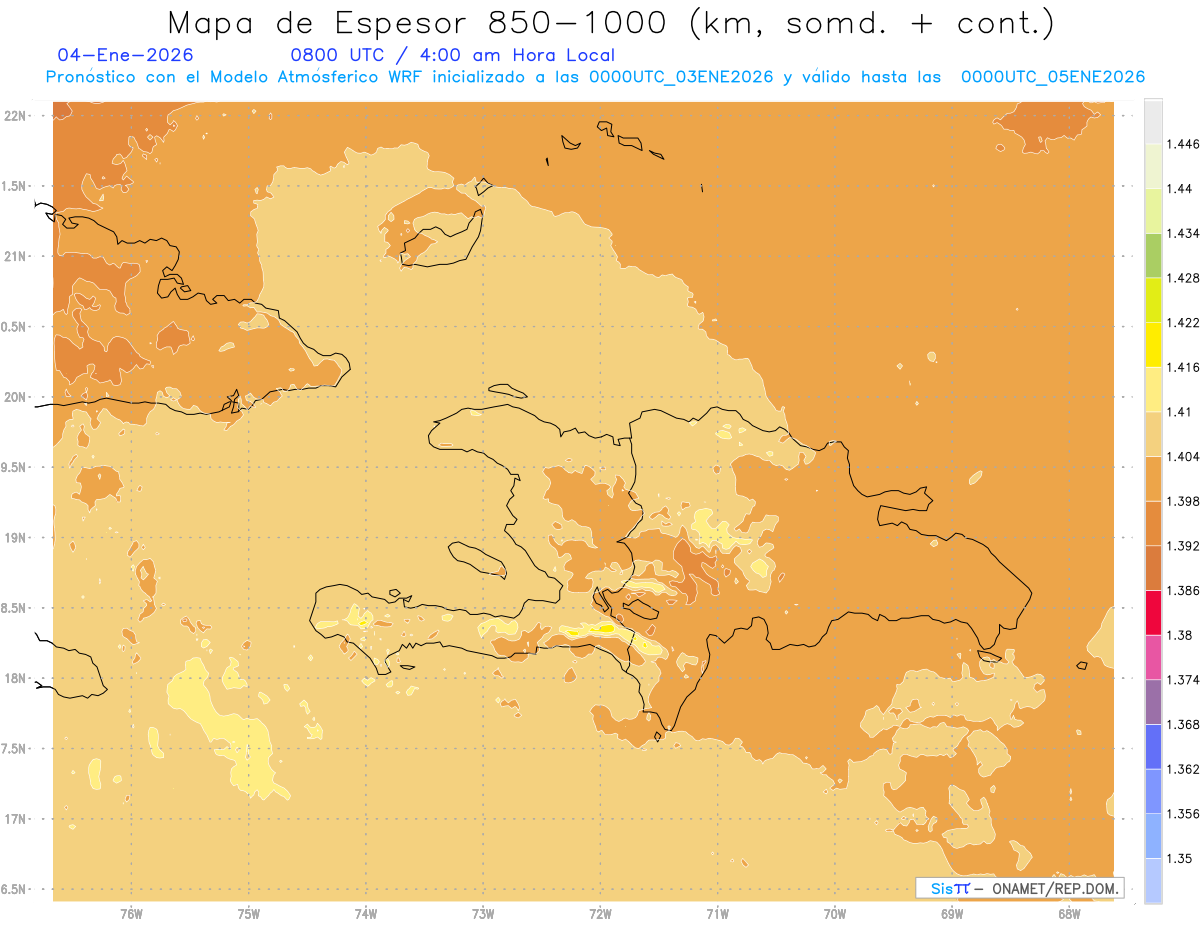Click the legend value '1.41'
This screenshot has width=1200, height=927.
click(x=1179, y=412)
